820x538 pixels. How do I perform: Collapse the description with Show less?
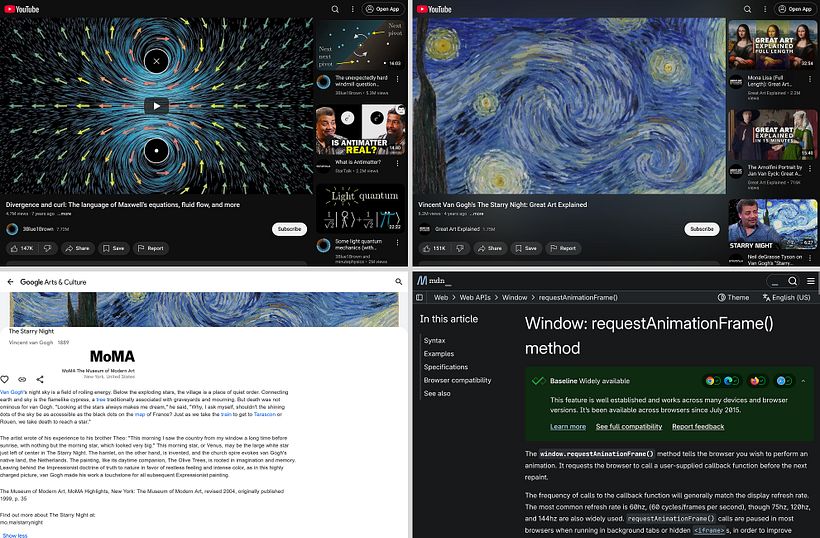click(x=15, y=535)
